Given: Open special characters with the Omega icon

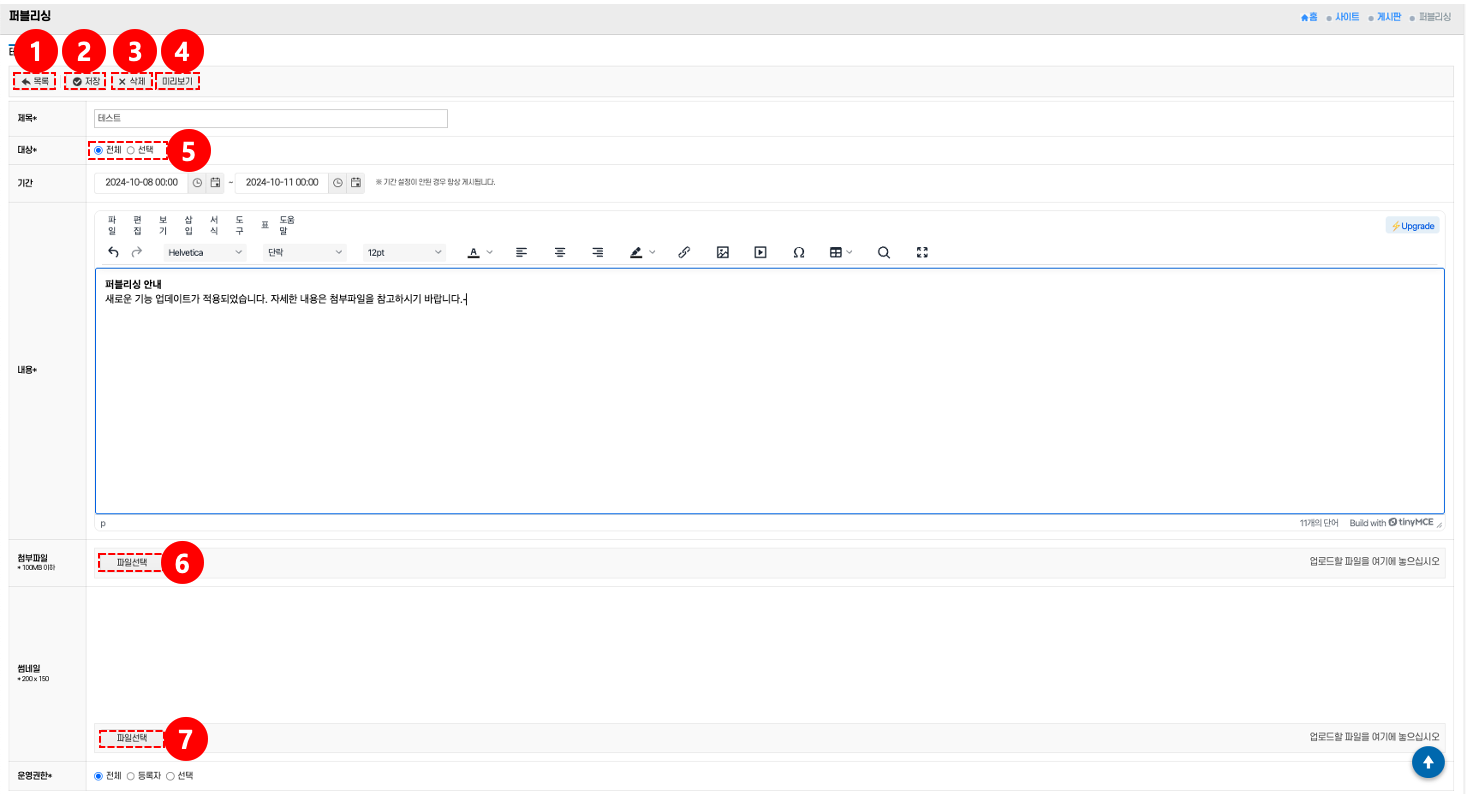Looking at the screenshot, I should tap(798, 253).
